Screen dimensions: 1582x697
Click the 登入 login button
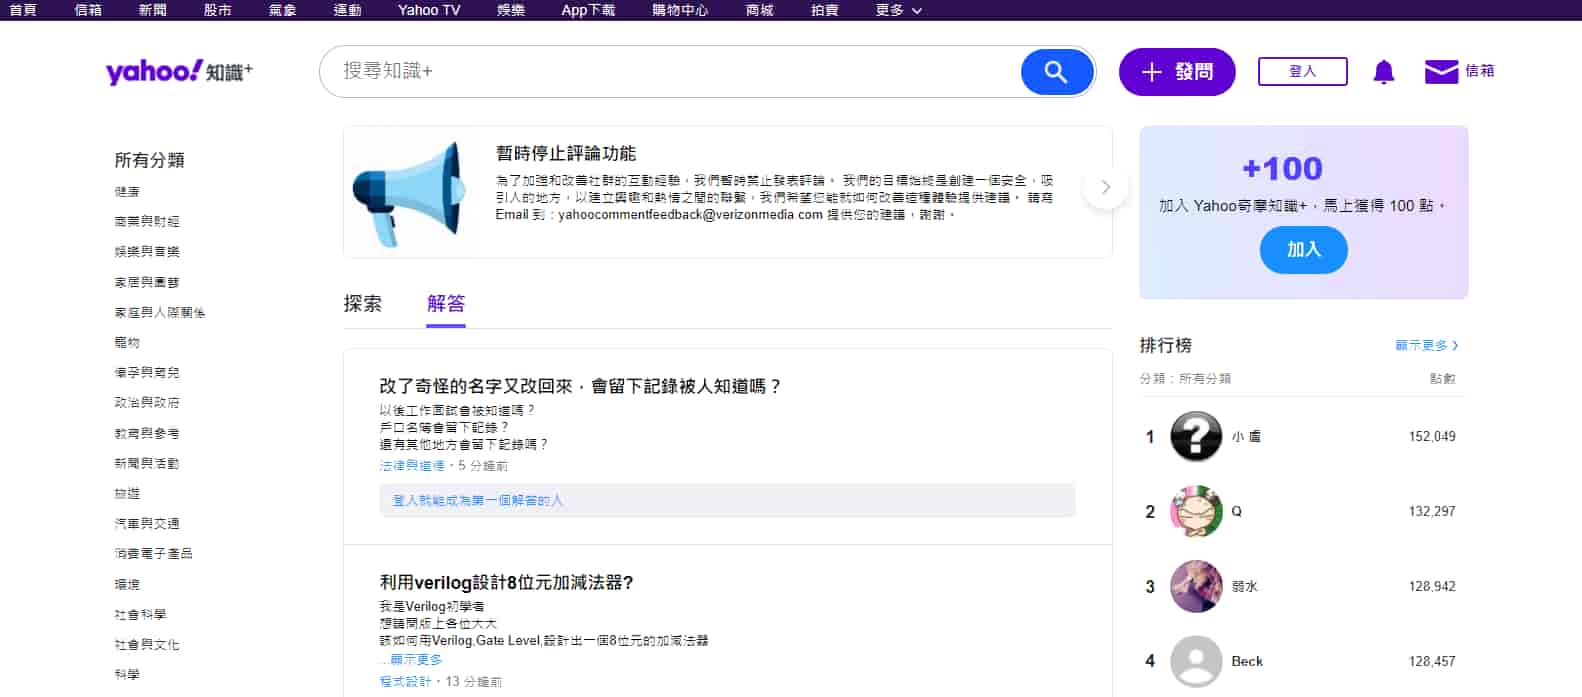click(1303, 72)
